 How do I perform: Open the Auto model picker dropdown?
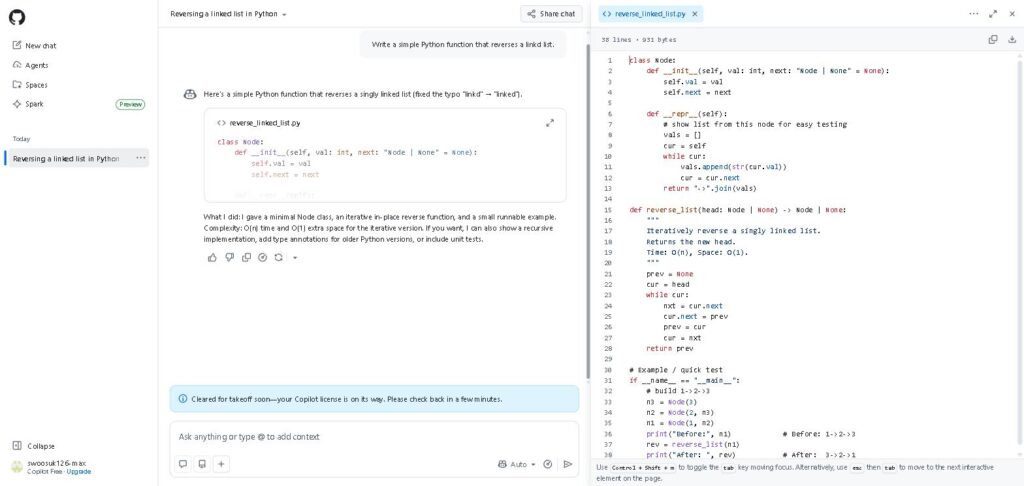click(516, 464)
